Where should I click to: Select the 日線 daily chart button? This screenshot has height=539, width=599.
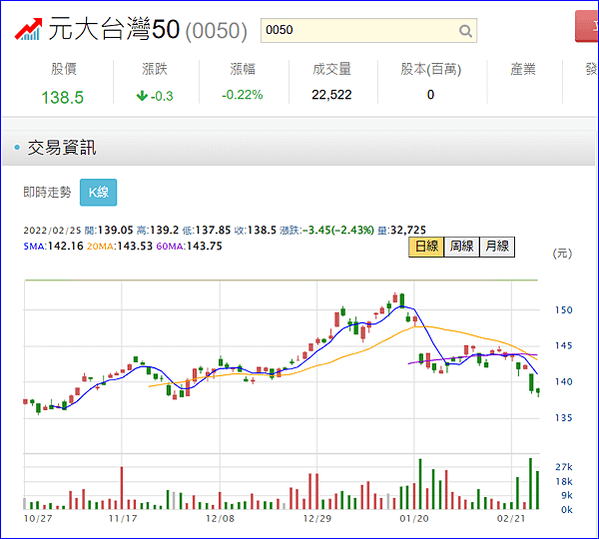pos(426,246)
